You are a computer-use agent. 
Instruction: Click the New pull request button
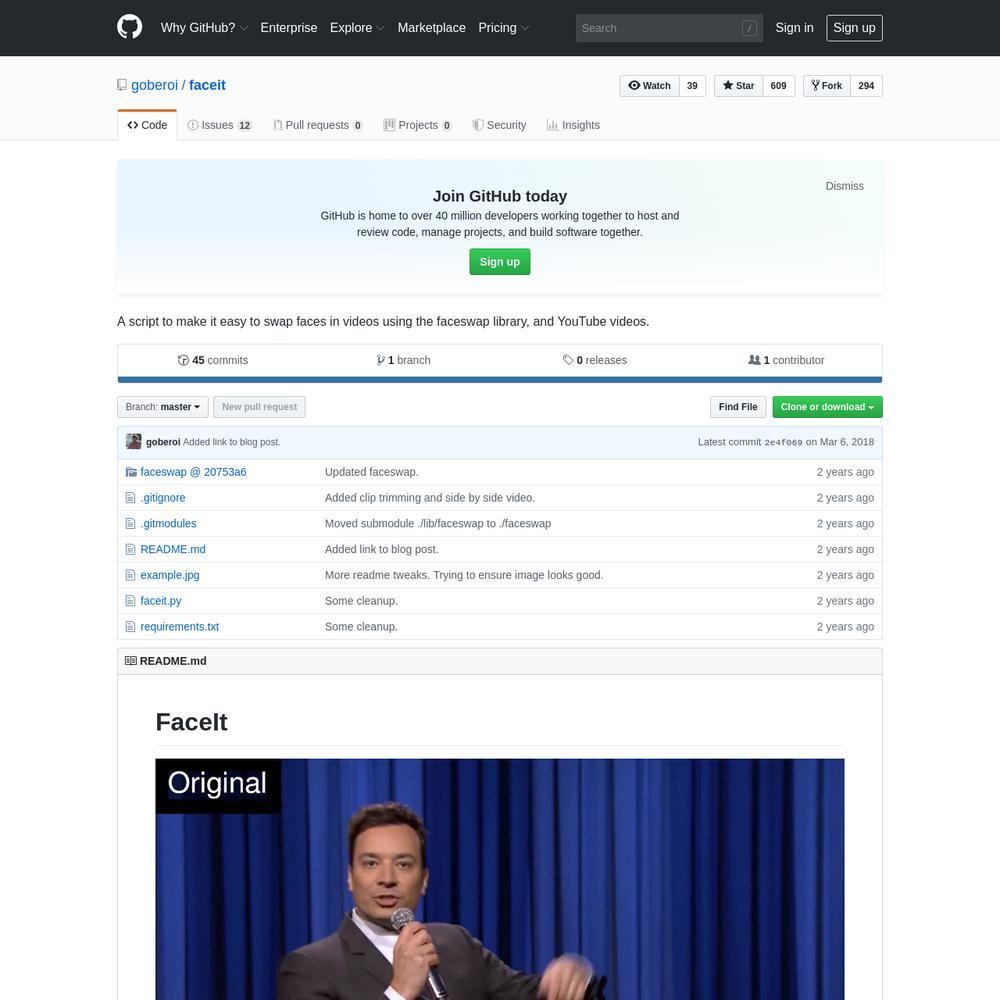259,407
